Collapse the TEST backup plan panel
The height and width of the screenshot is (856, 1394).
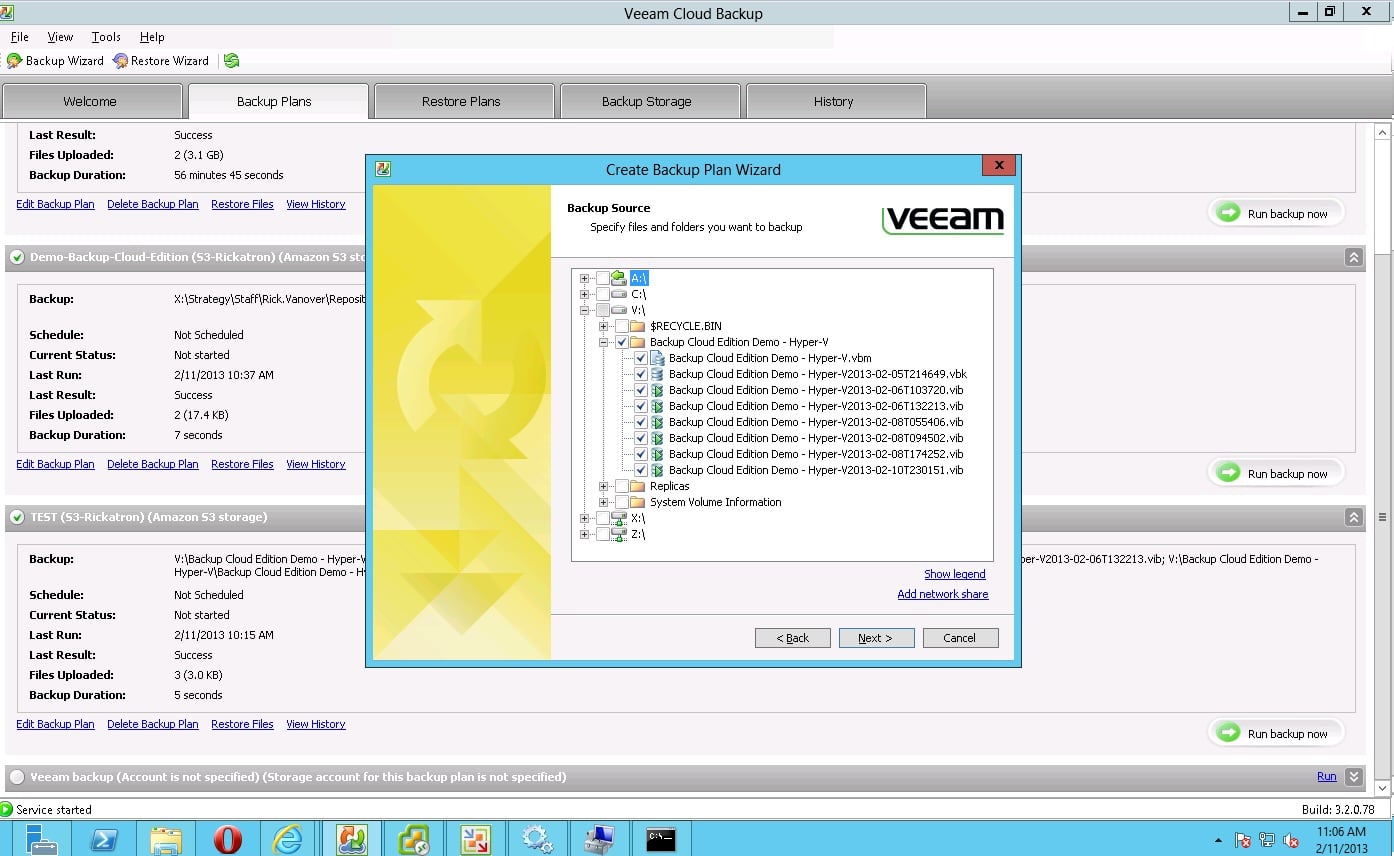pyautogui.click(x=1353, y=517)
